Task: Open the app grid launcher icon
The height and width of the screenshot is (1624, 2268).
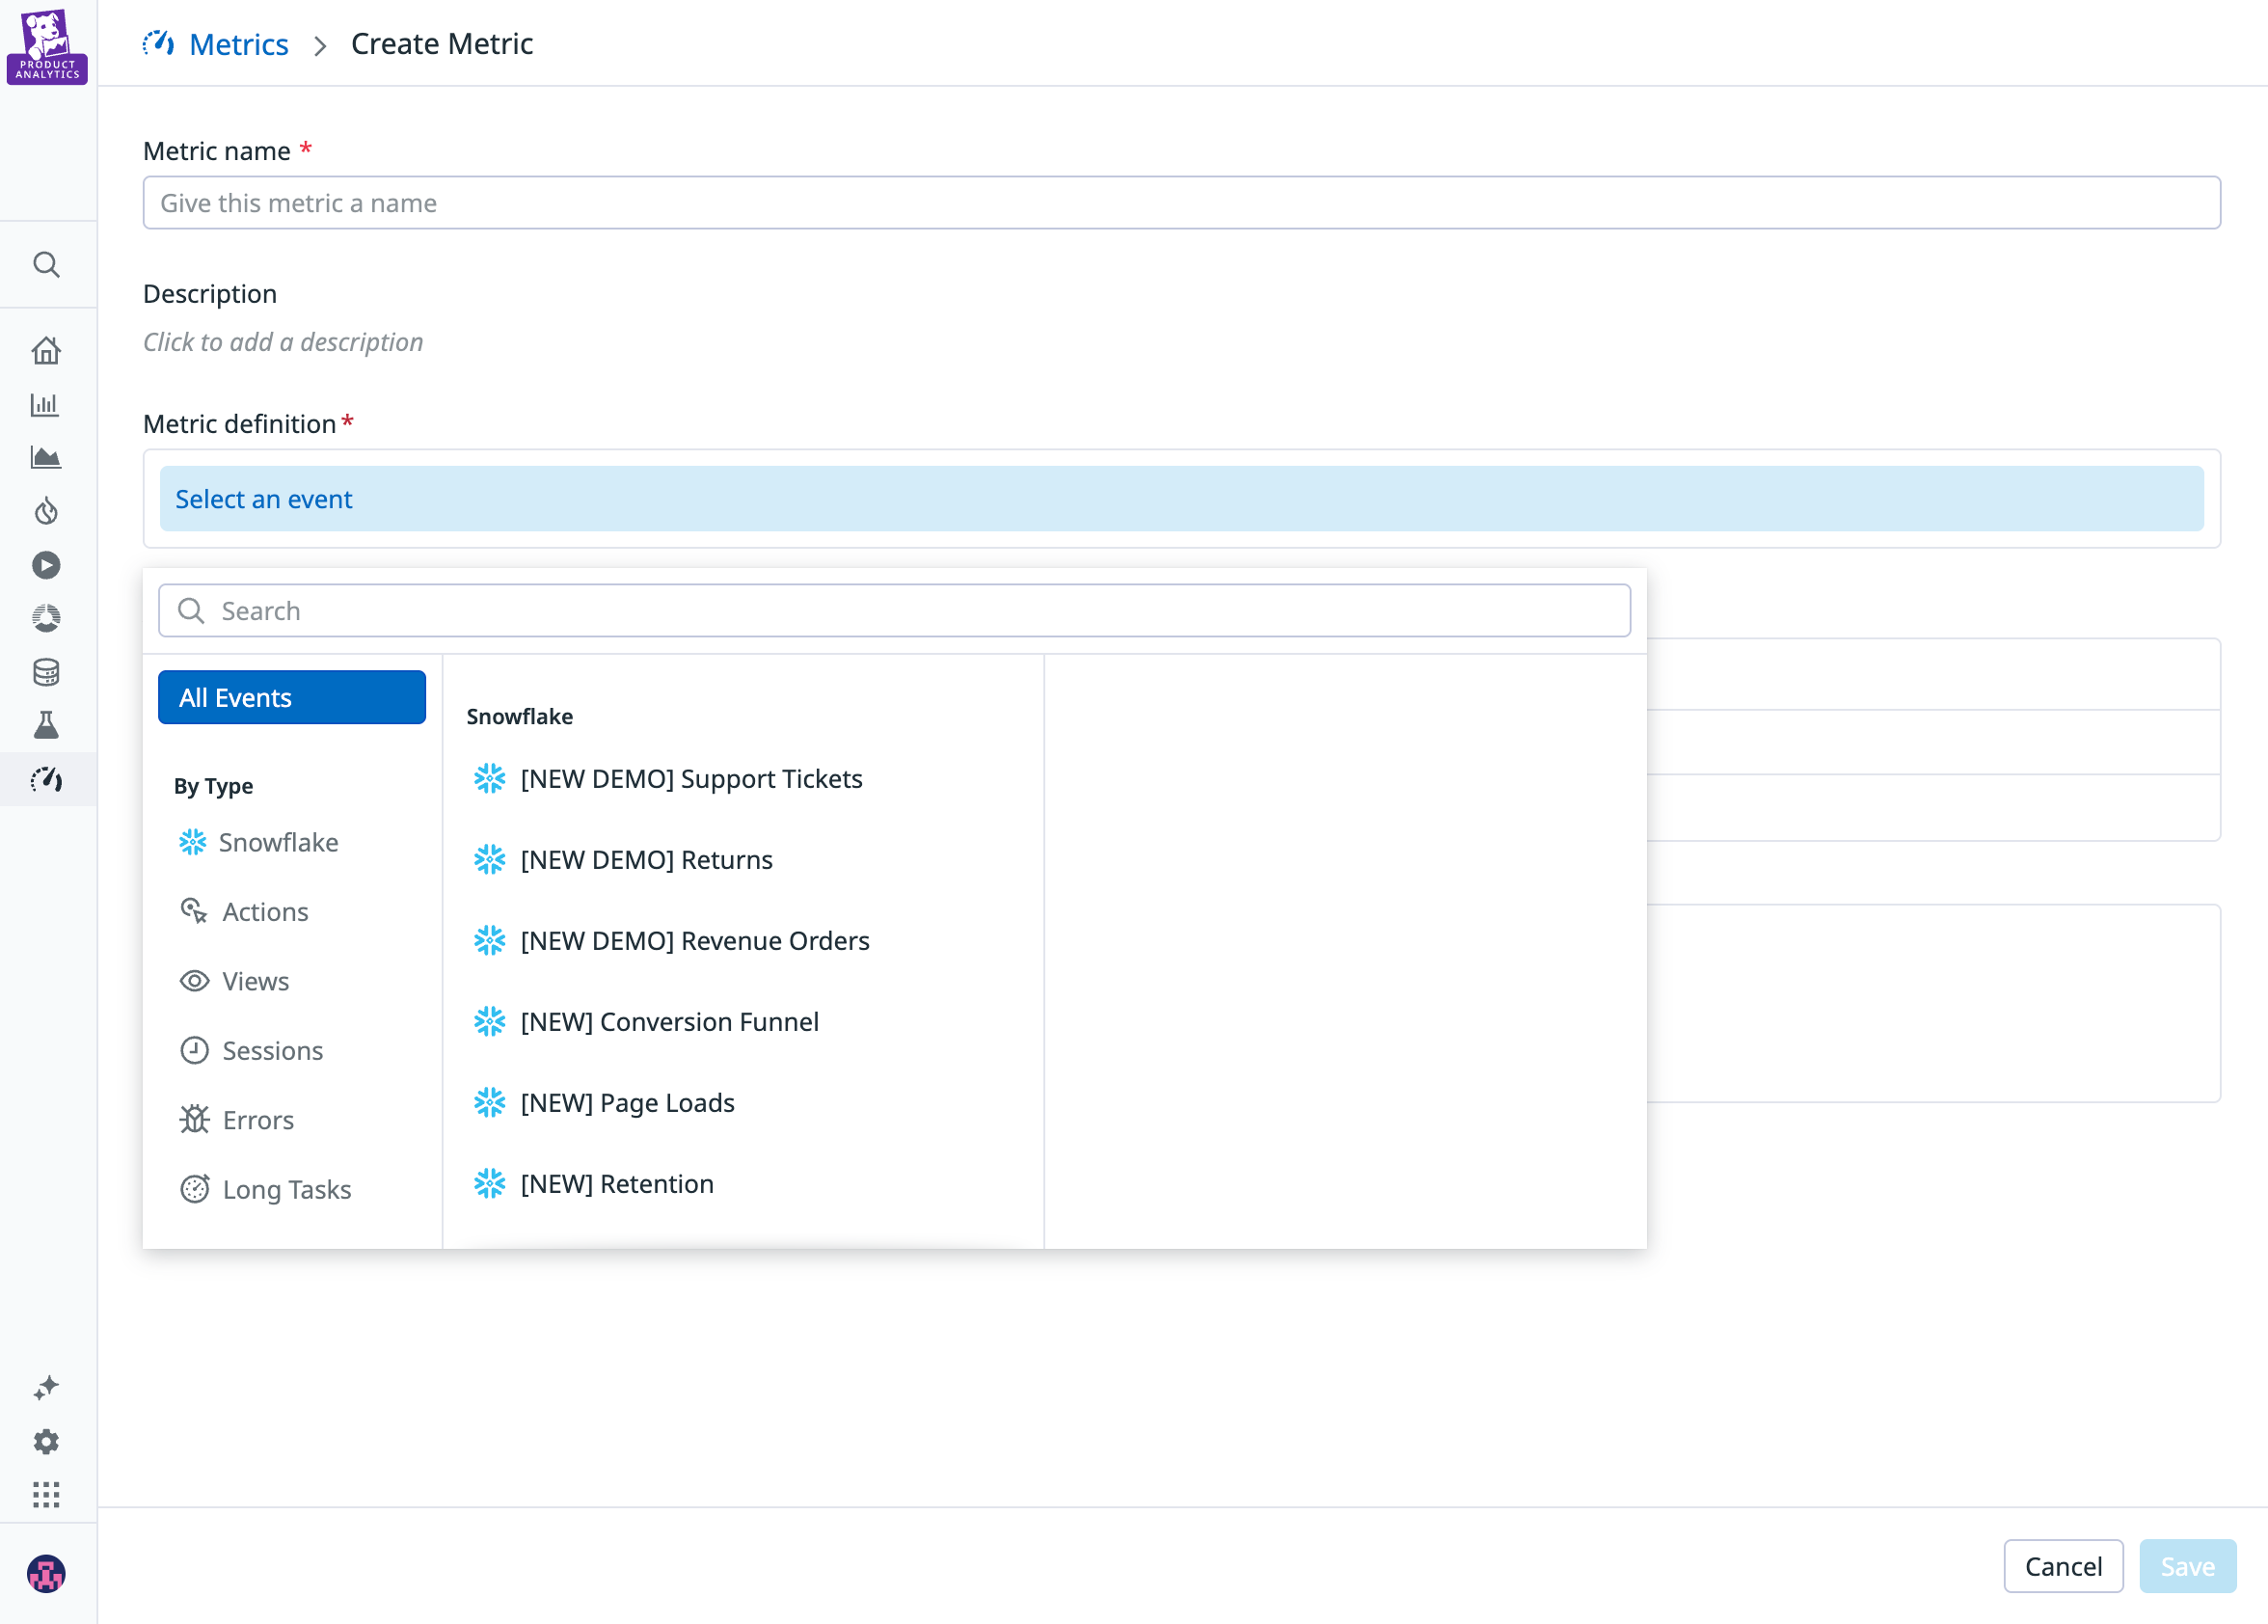Action: click(x=47, y=1495)
